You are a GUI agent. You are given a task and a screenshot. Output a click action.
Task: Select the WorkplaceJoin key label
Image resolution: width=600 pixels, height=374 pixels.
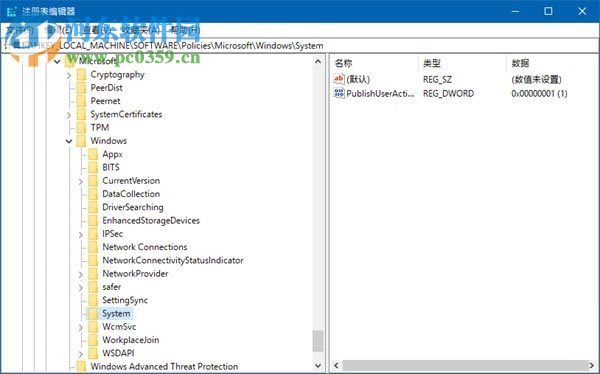tap(130, 340)
